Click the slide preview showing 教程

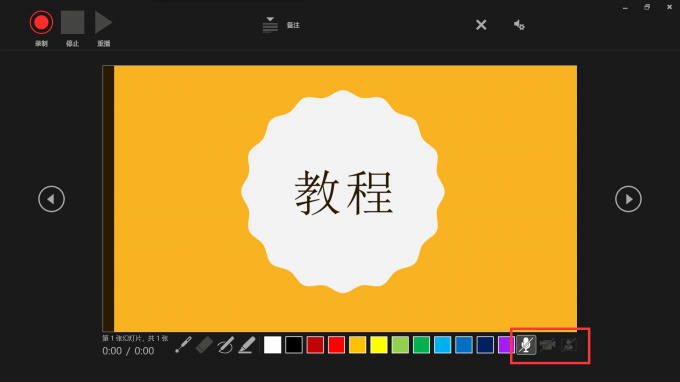click(340, 198)
